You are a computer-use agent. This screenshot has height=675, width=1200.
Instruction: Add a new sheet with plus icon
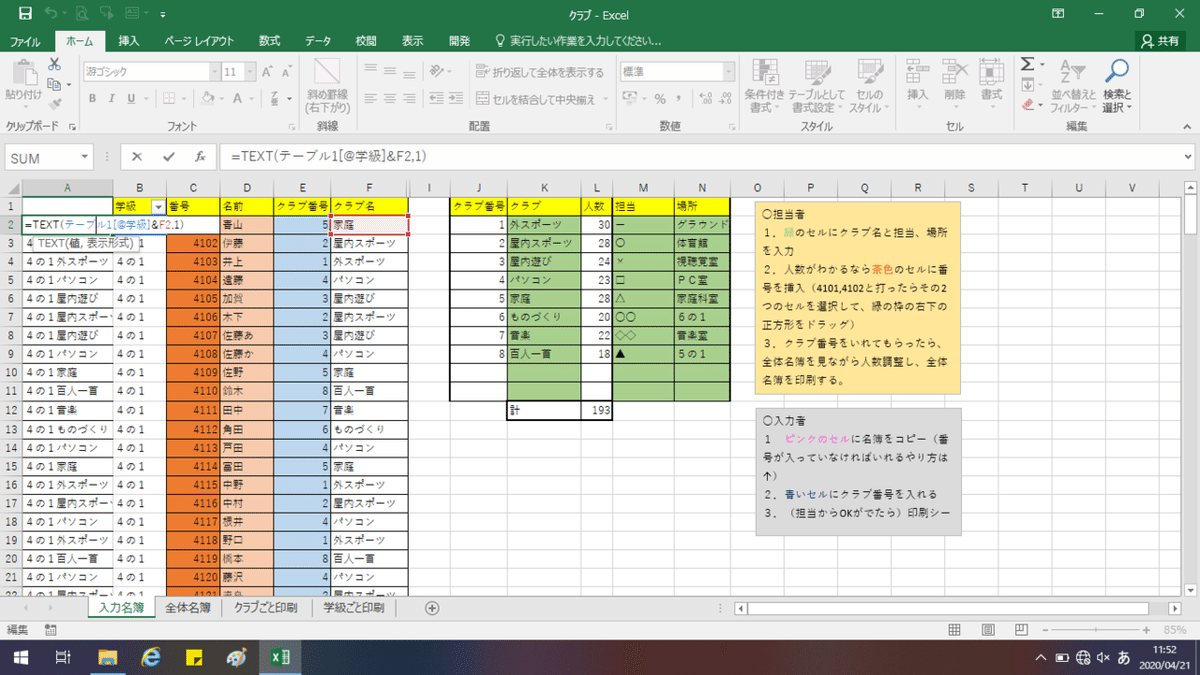point(432,607)
